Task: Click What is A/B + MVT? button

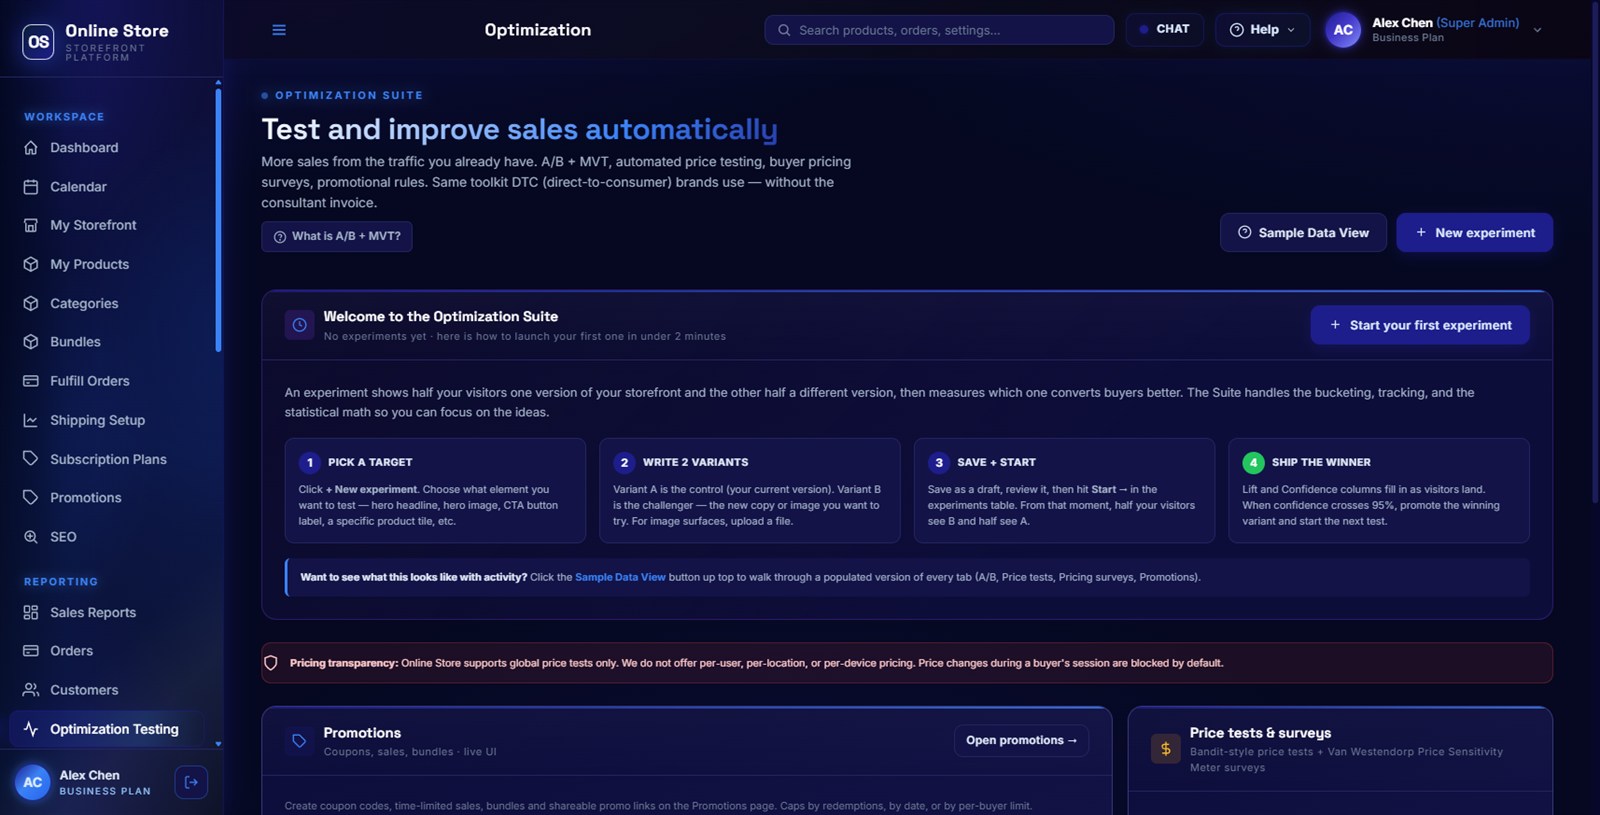Action: pos(337,236)
